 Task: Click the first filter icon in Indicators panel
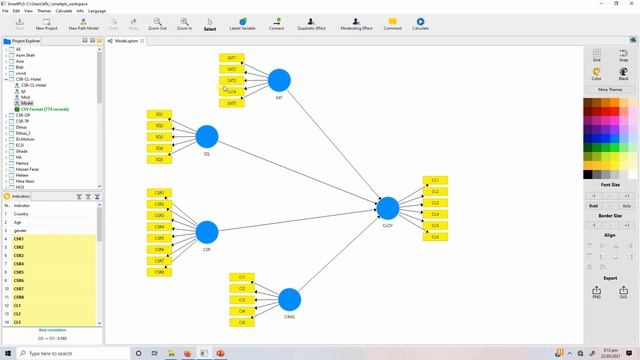tap(79, 197)
